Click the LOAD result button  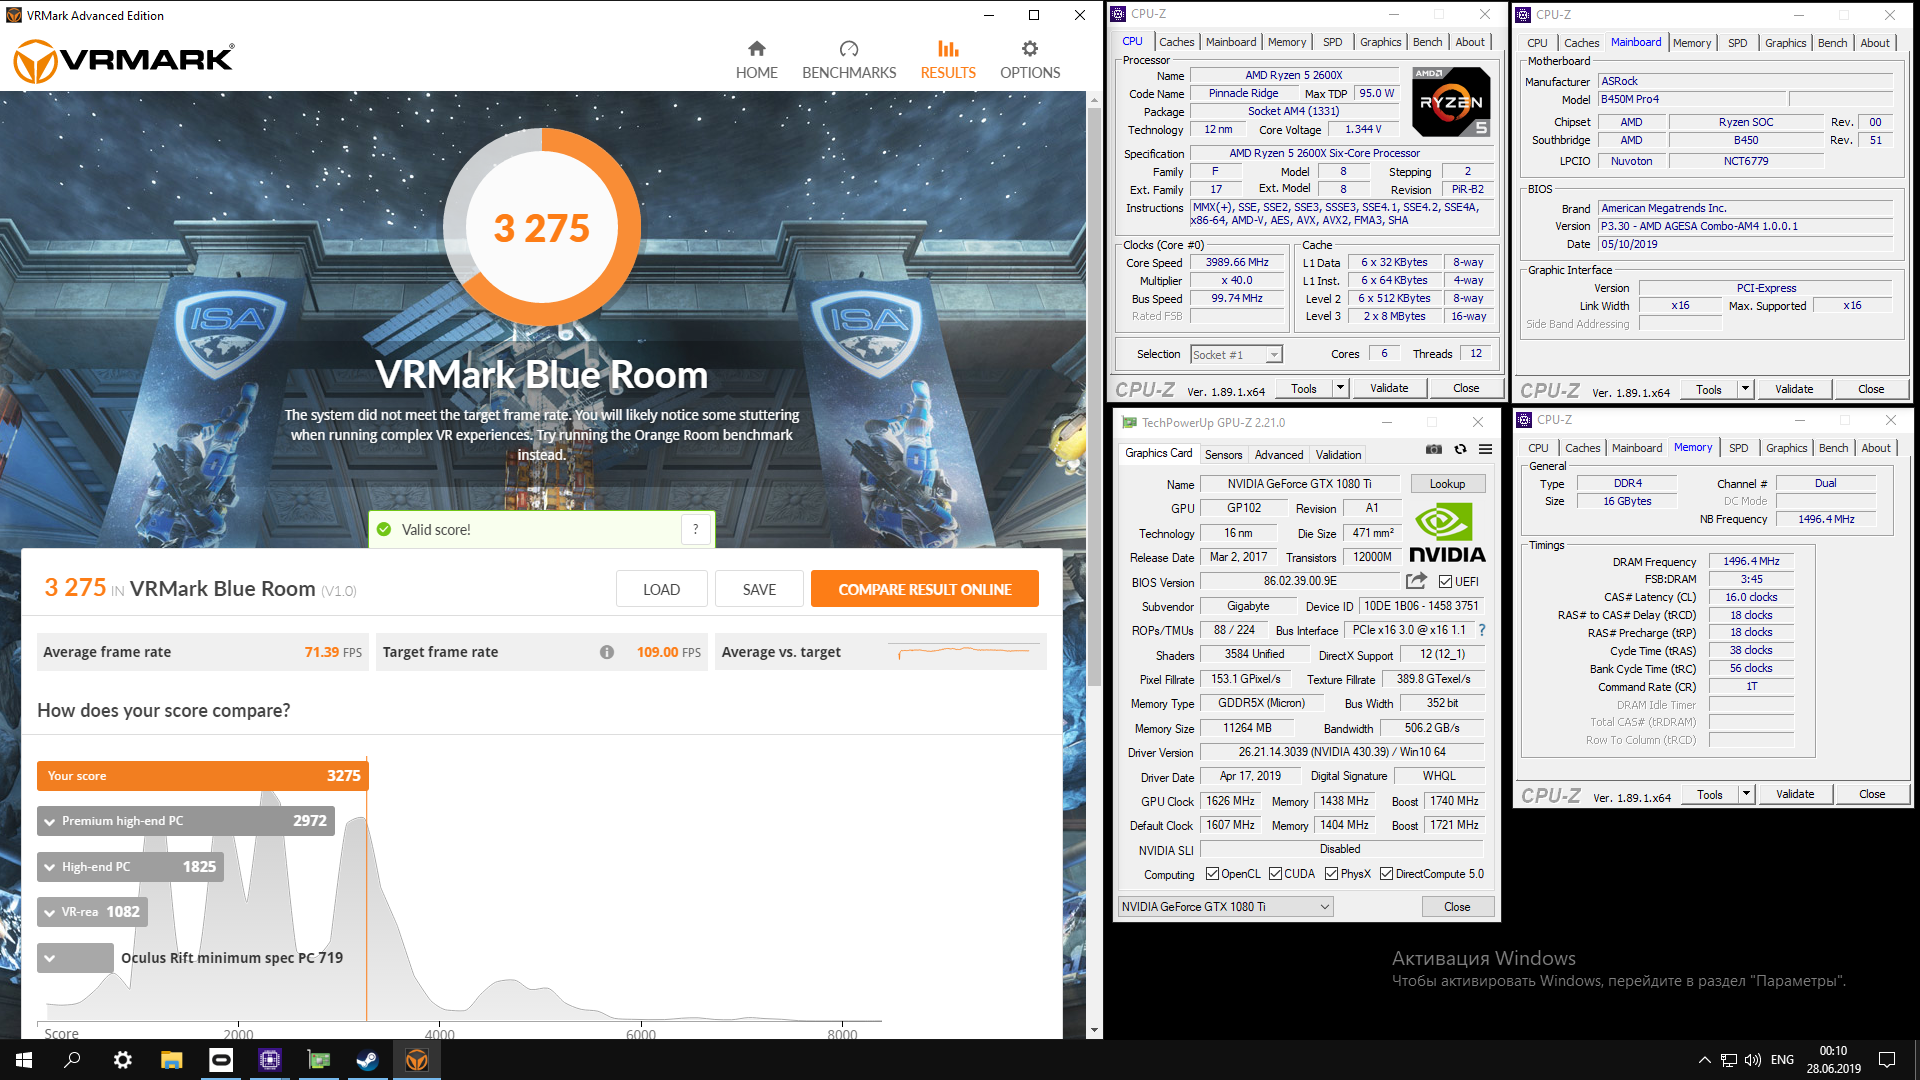click(661, 589)
